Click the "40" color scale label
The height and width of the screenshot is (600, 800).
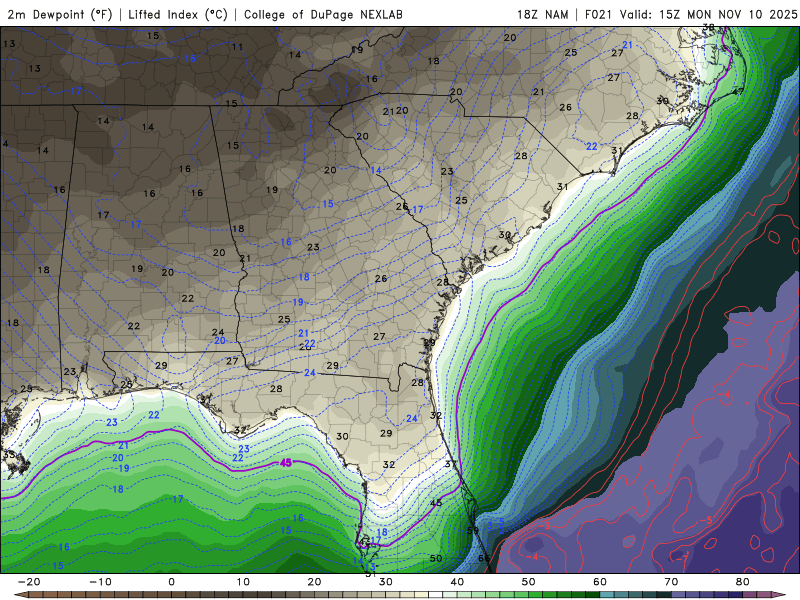[457, 582]
